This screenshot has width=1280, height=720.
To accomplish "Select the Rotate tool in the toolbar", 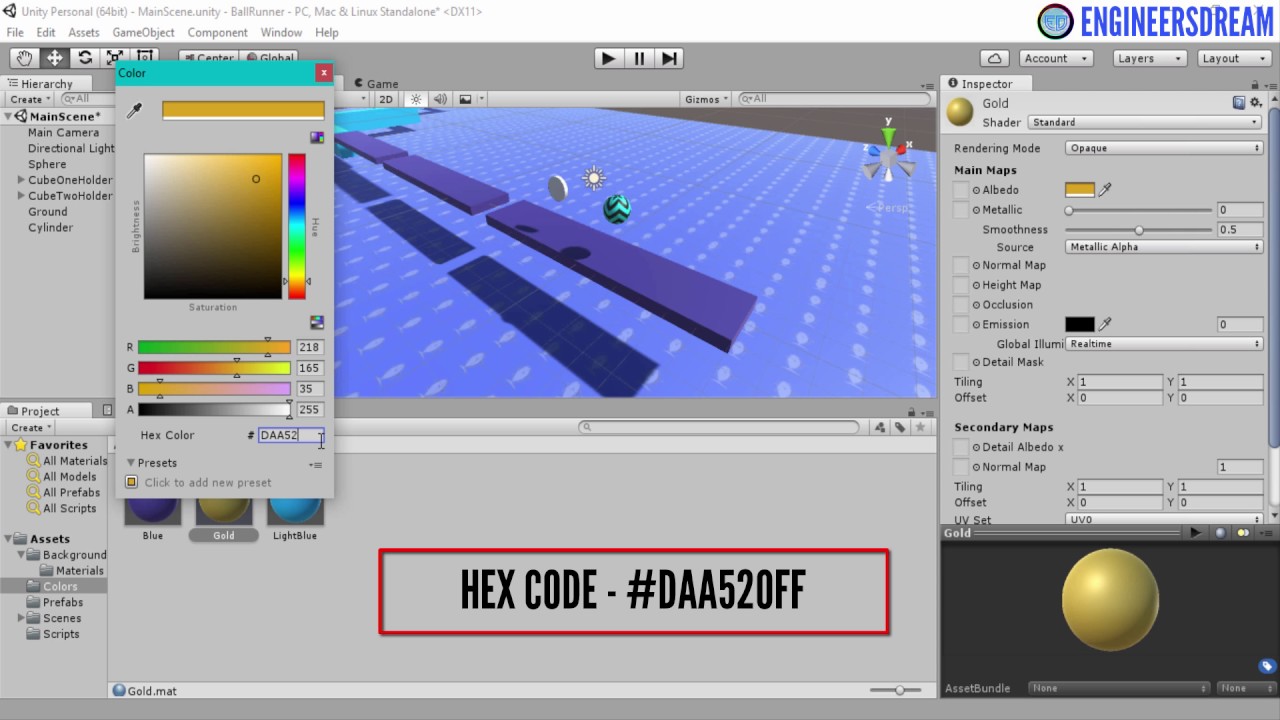I will point(85,58).
